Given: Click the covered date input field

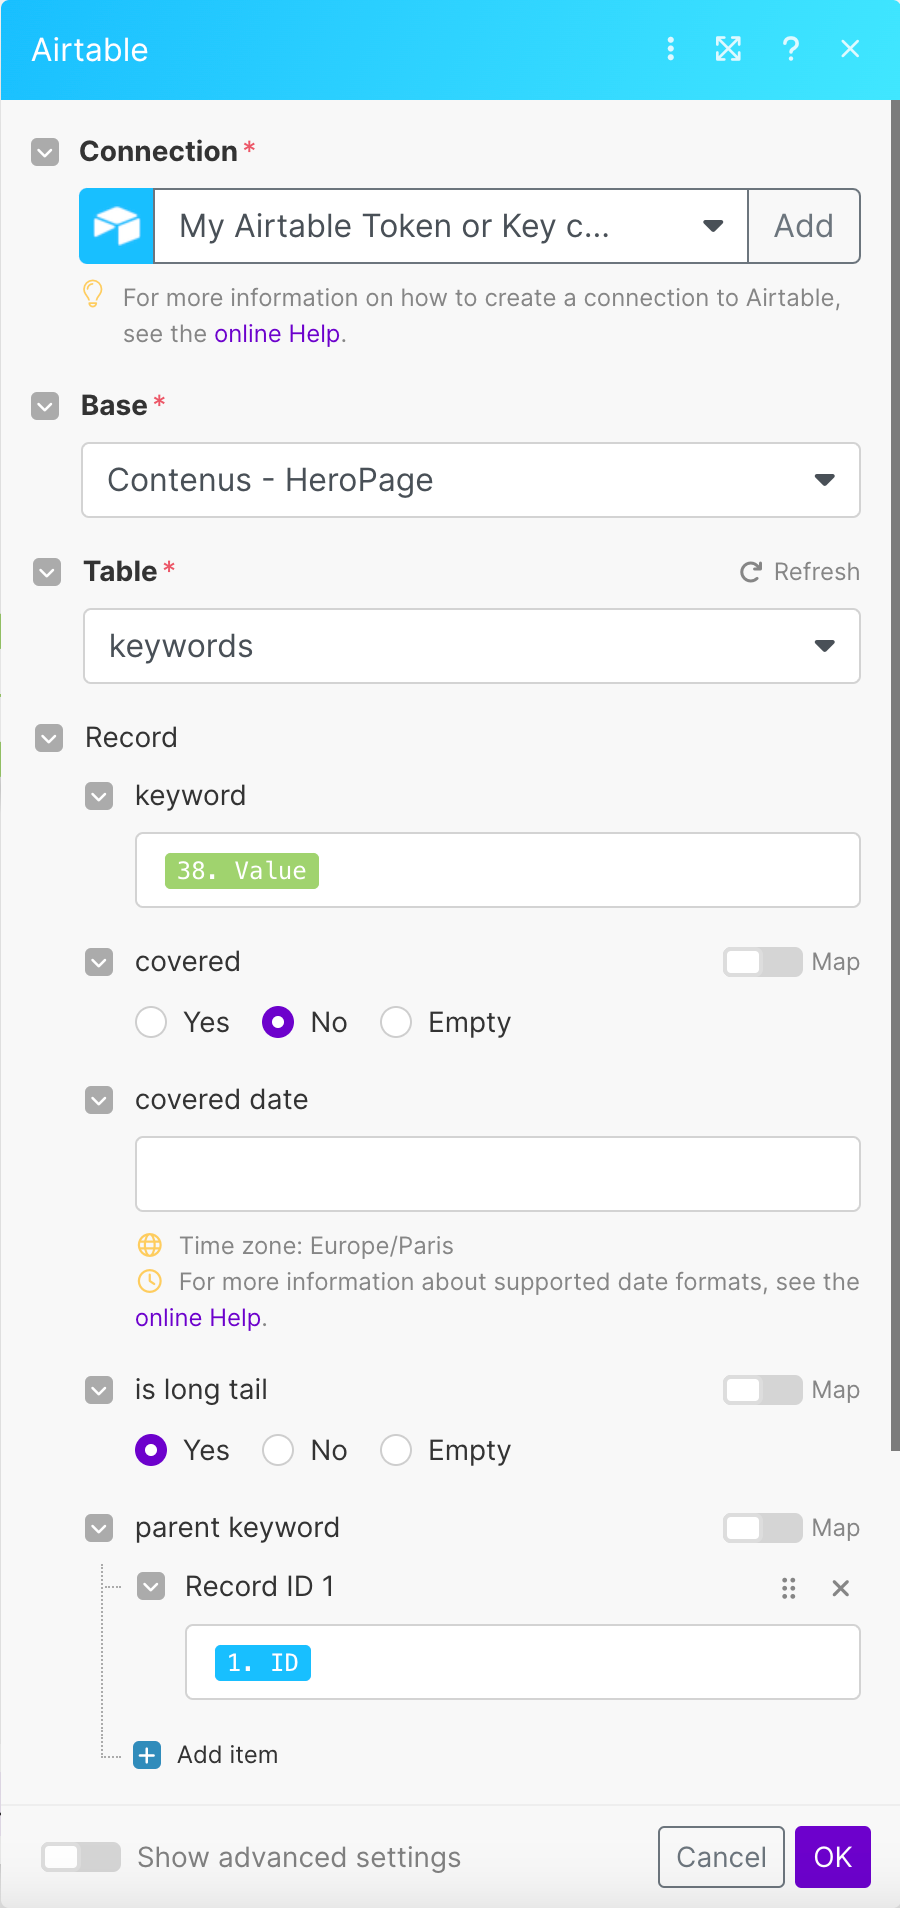Looking at the screenshot, I should (497, 1174).
